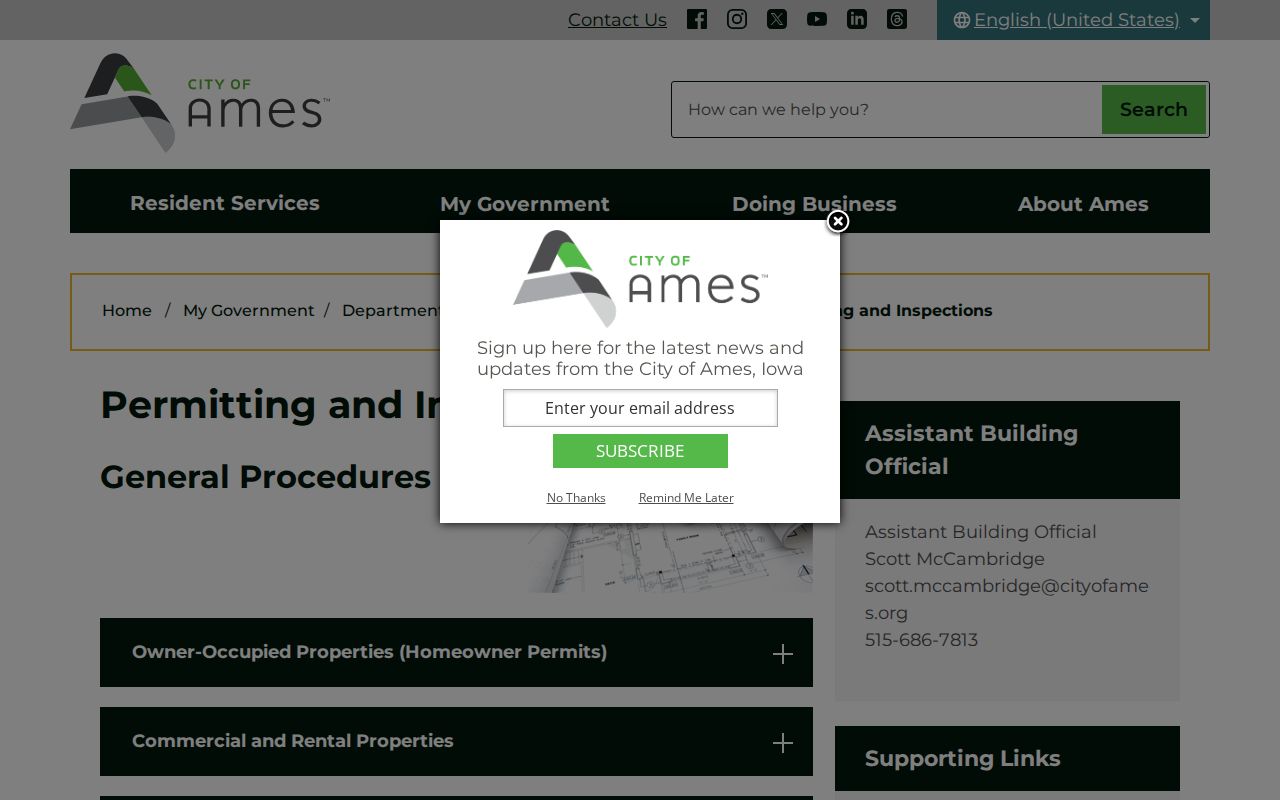The width and height of the screenshot is (1280, 800).
Task: Click the City of Ames header logo
Action: click(x=200, y=103)
